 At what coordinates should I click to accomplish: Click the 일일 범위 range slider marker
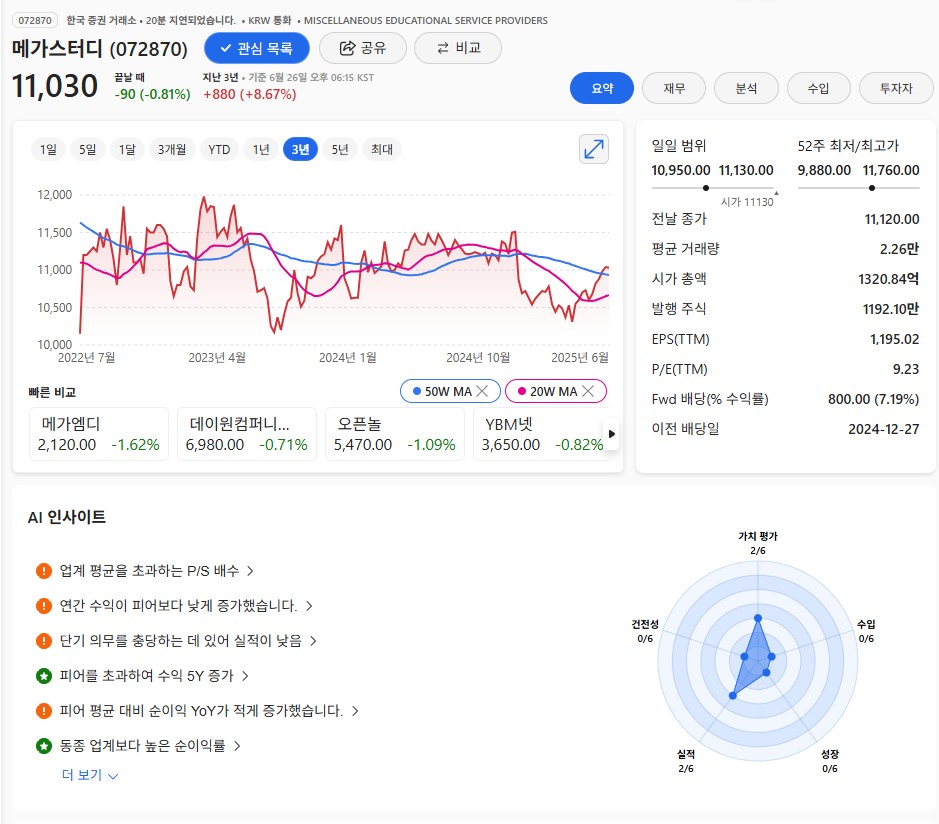tap(706, 188)
